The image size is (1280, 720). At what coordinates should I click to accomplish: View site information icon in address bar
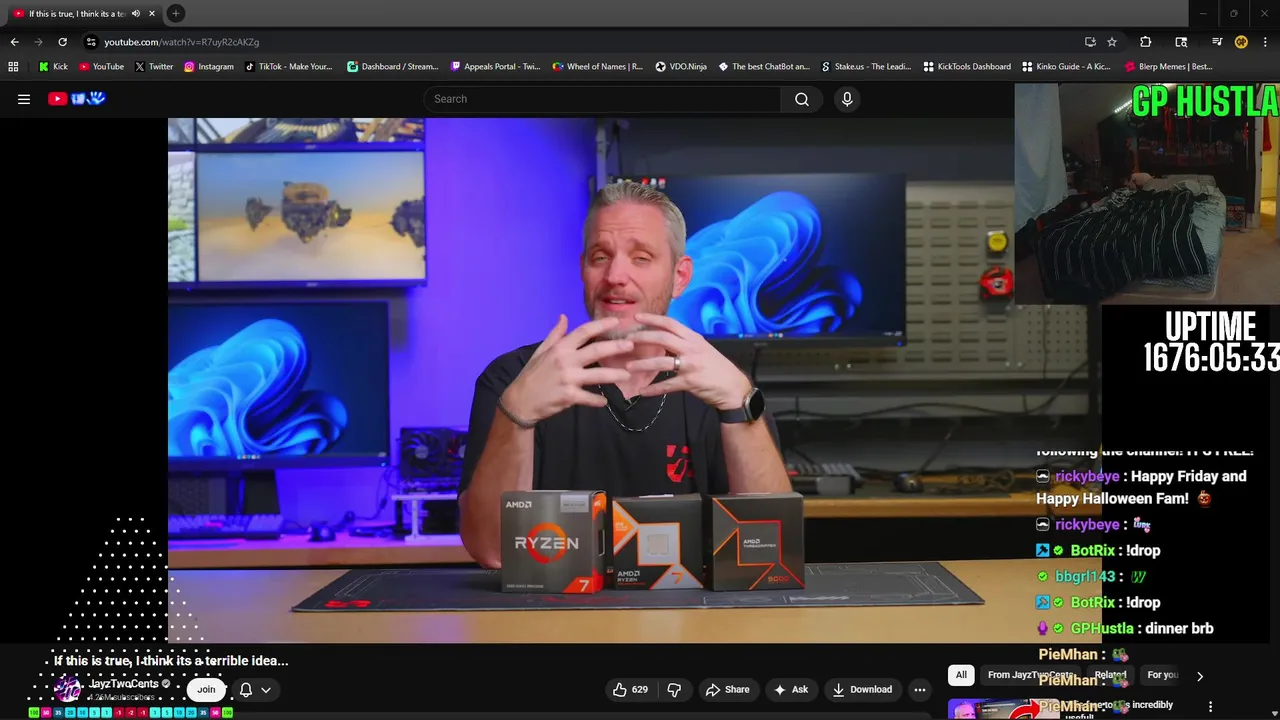(91, 42)
